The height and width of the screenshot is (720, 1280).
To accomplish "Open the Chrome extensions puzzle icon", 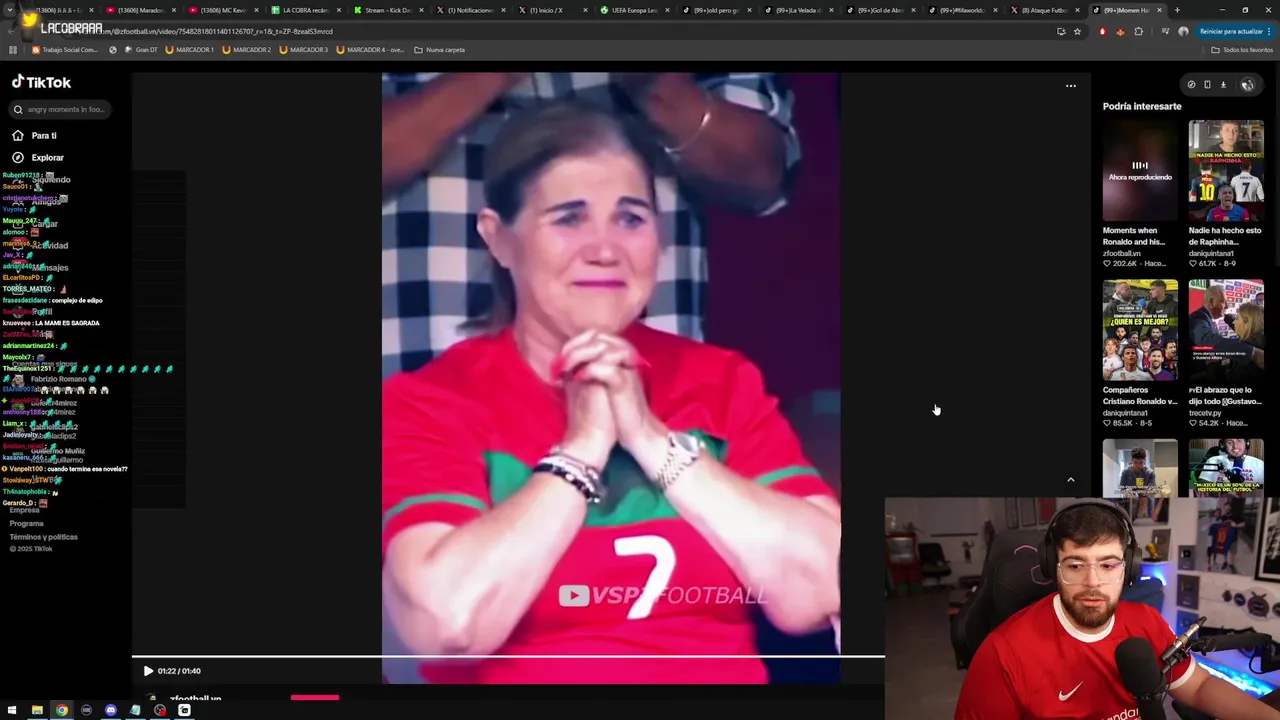I will (1138, 31).
